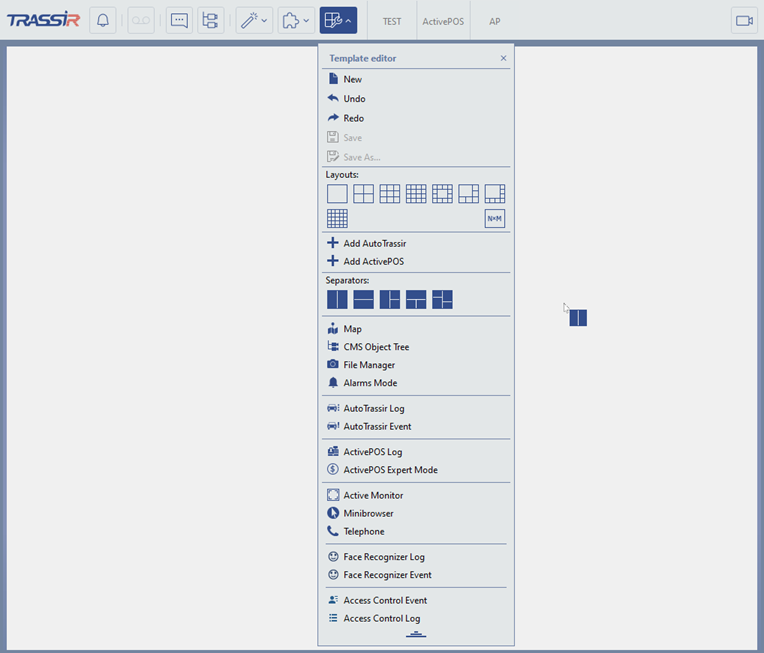The width and height of the screenshot is (764, 653).
Task: Open the messages chat bubble icon
Action: coord(180,21)
